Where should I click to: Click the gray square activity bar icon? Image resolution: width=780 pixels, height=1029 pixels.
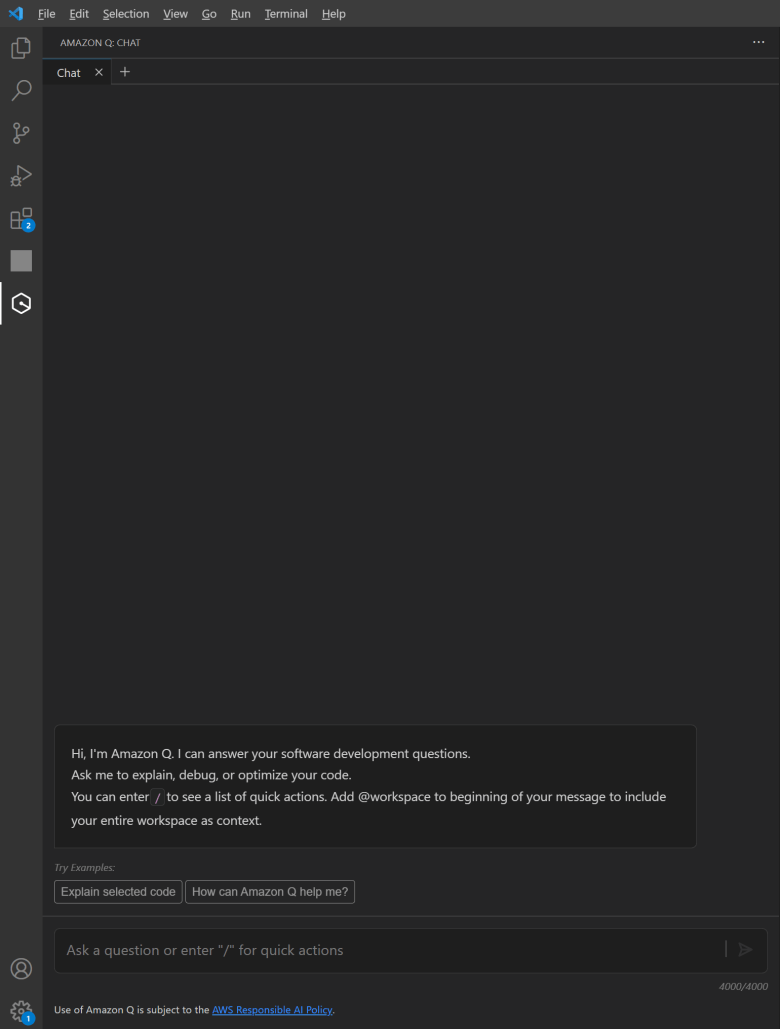[x=21, y=261]
